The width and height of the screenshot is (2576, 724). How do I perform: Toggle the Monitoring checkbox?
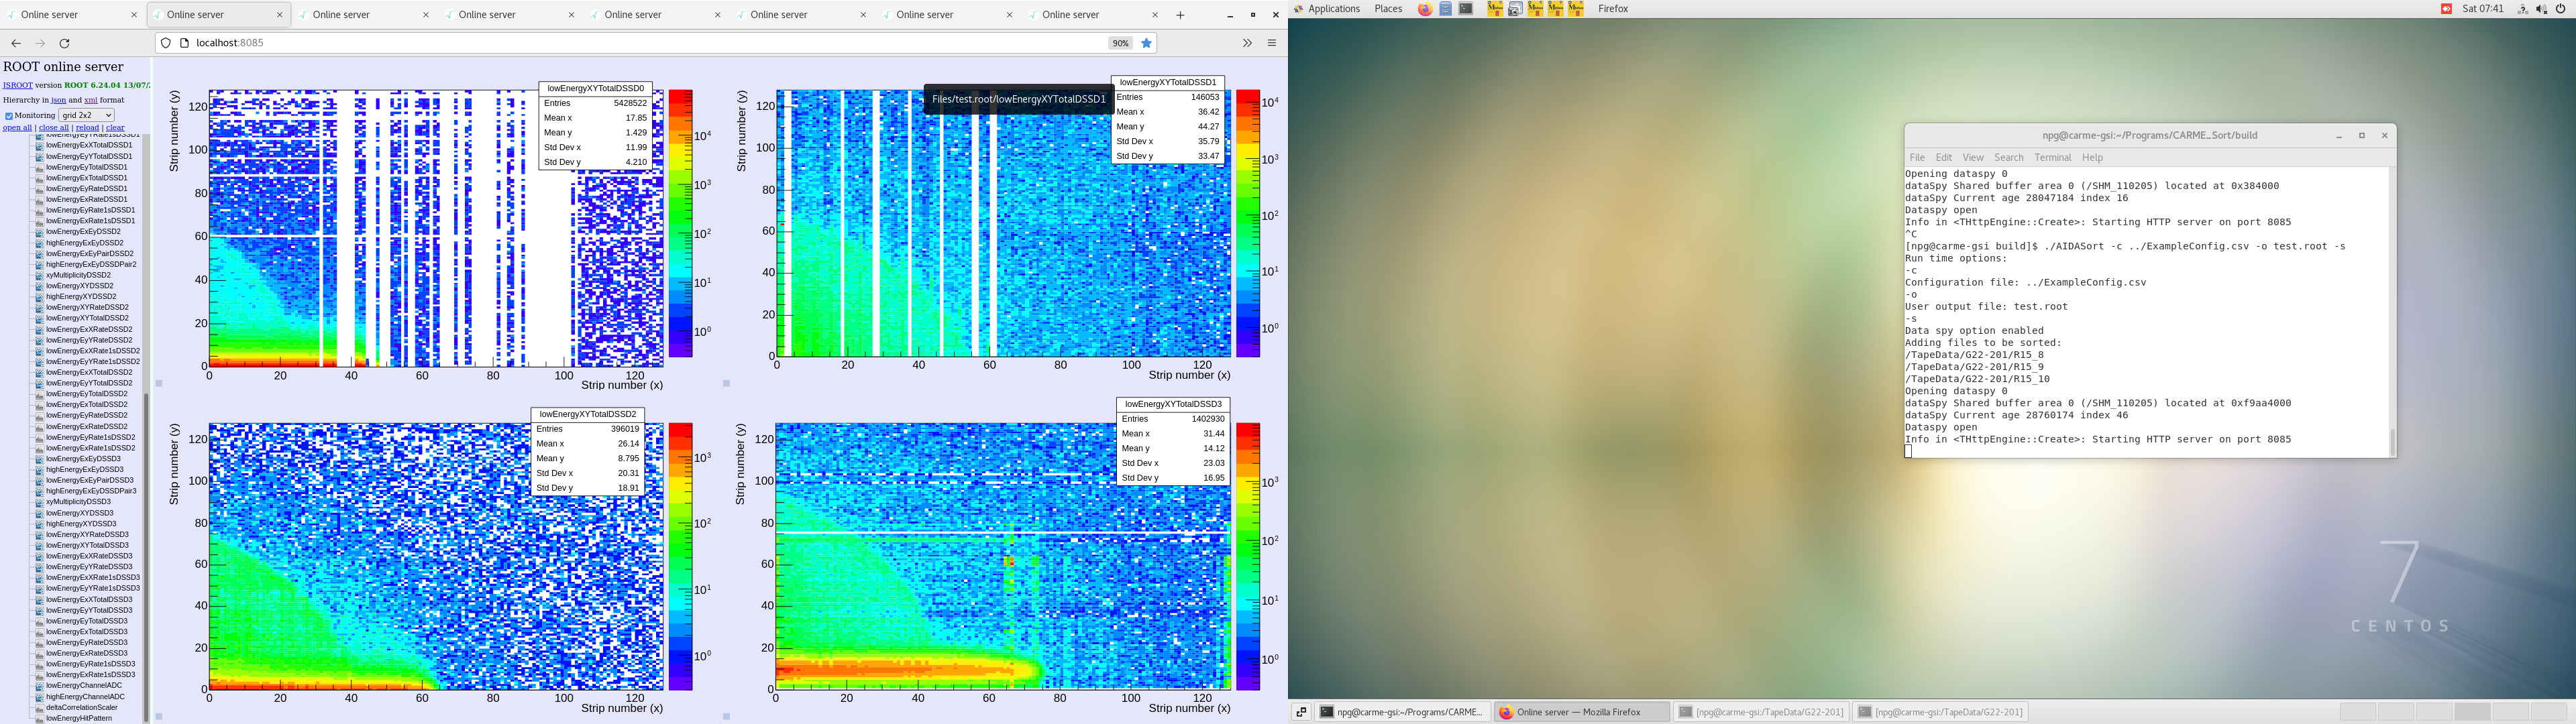coord(9,116)
